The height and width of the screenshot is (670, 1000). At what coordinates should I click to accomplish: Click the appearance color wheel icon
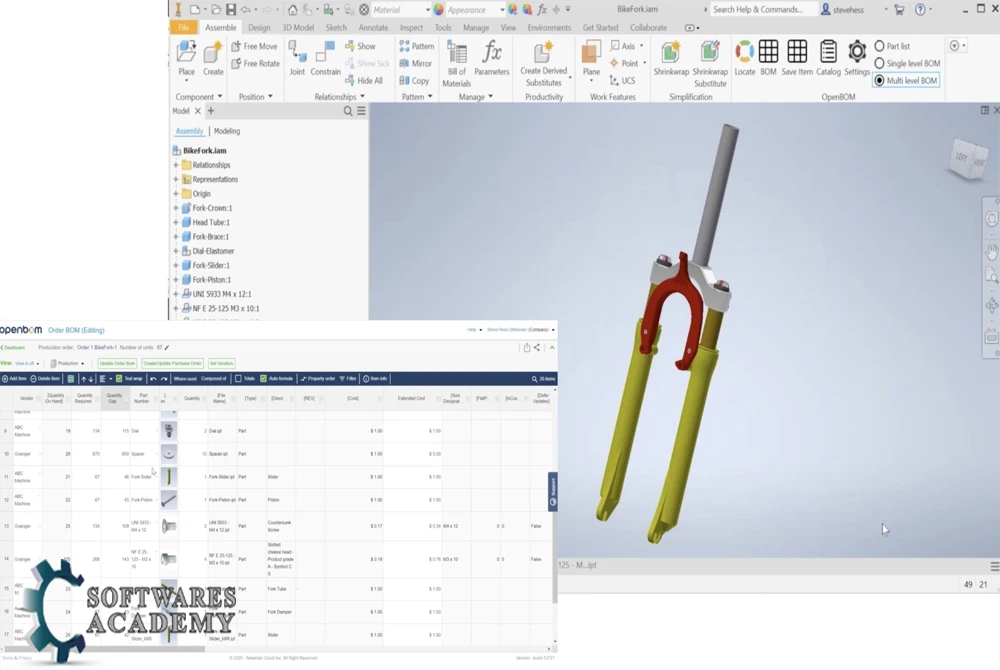pos(439,10)
